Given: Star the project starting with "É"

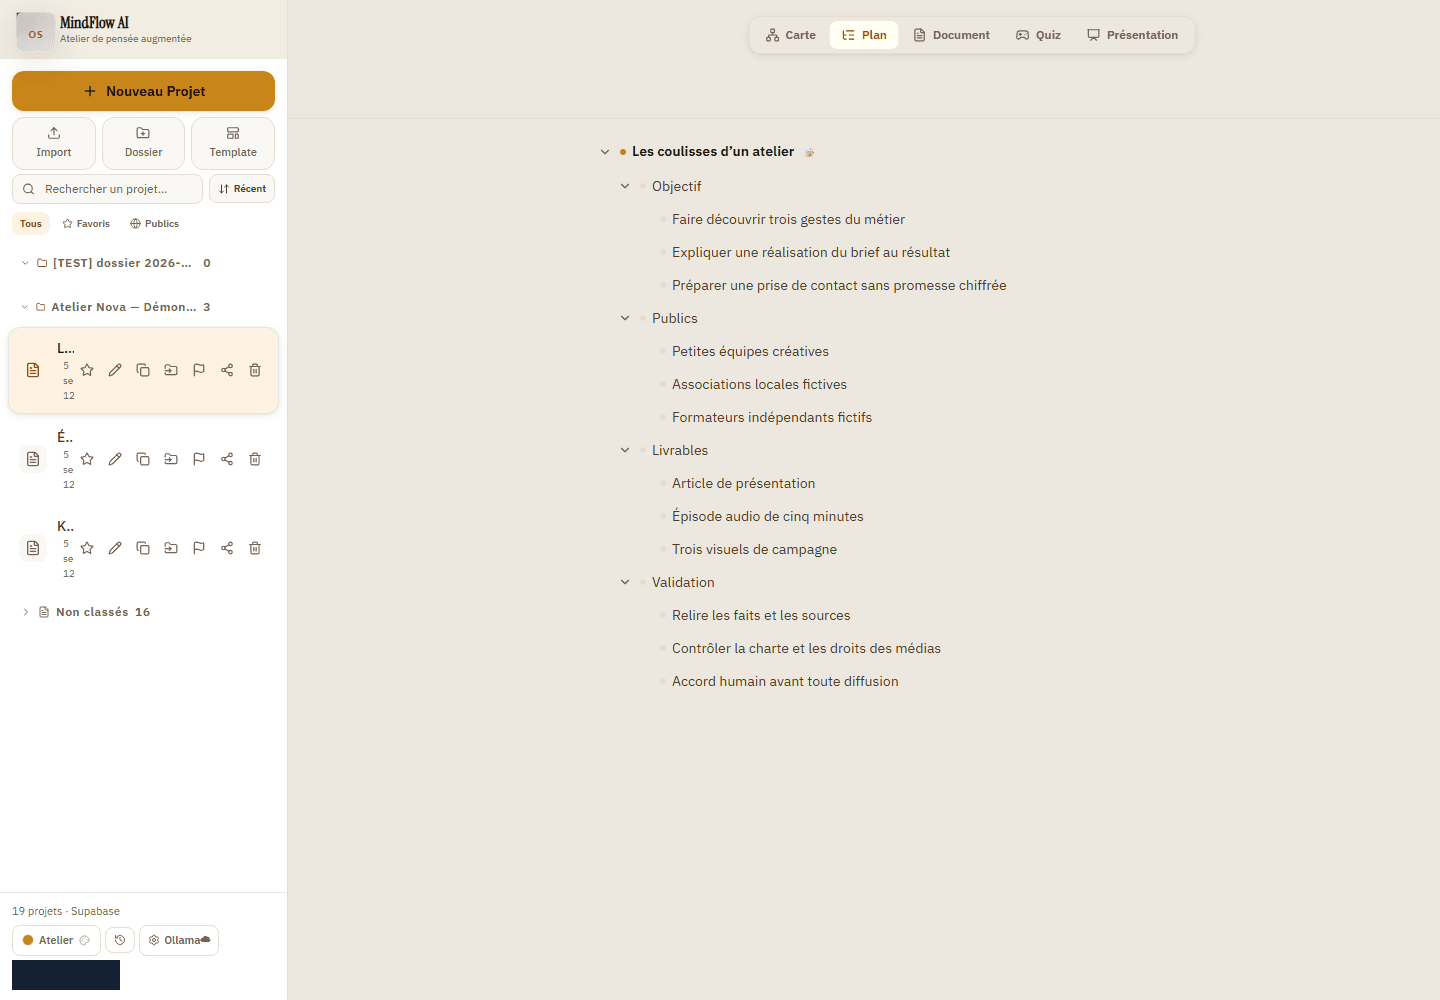Looking at the screenshot, I should coord(87,459).
